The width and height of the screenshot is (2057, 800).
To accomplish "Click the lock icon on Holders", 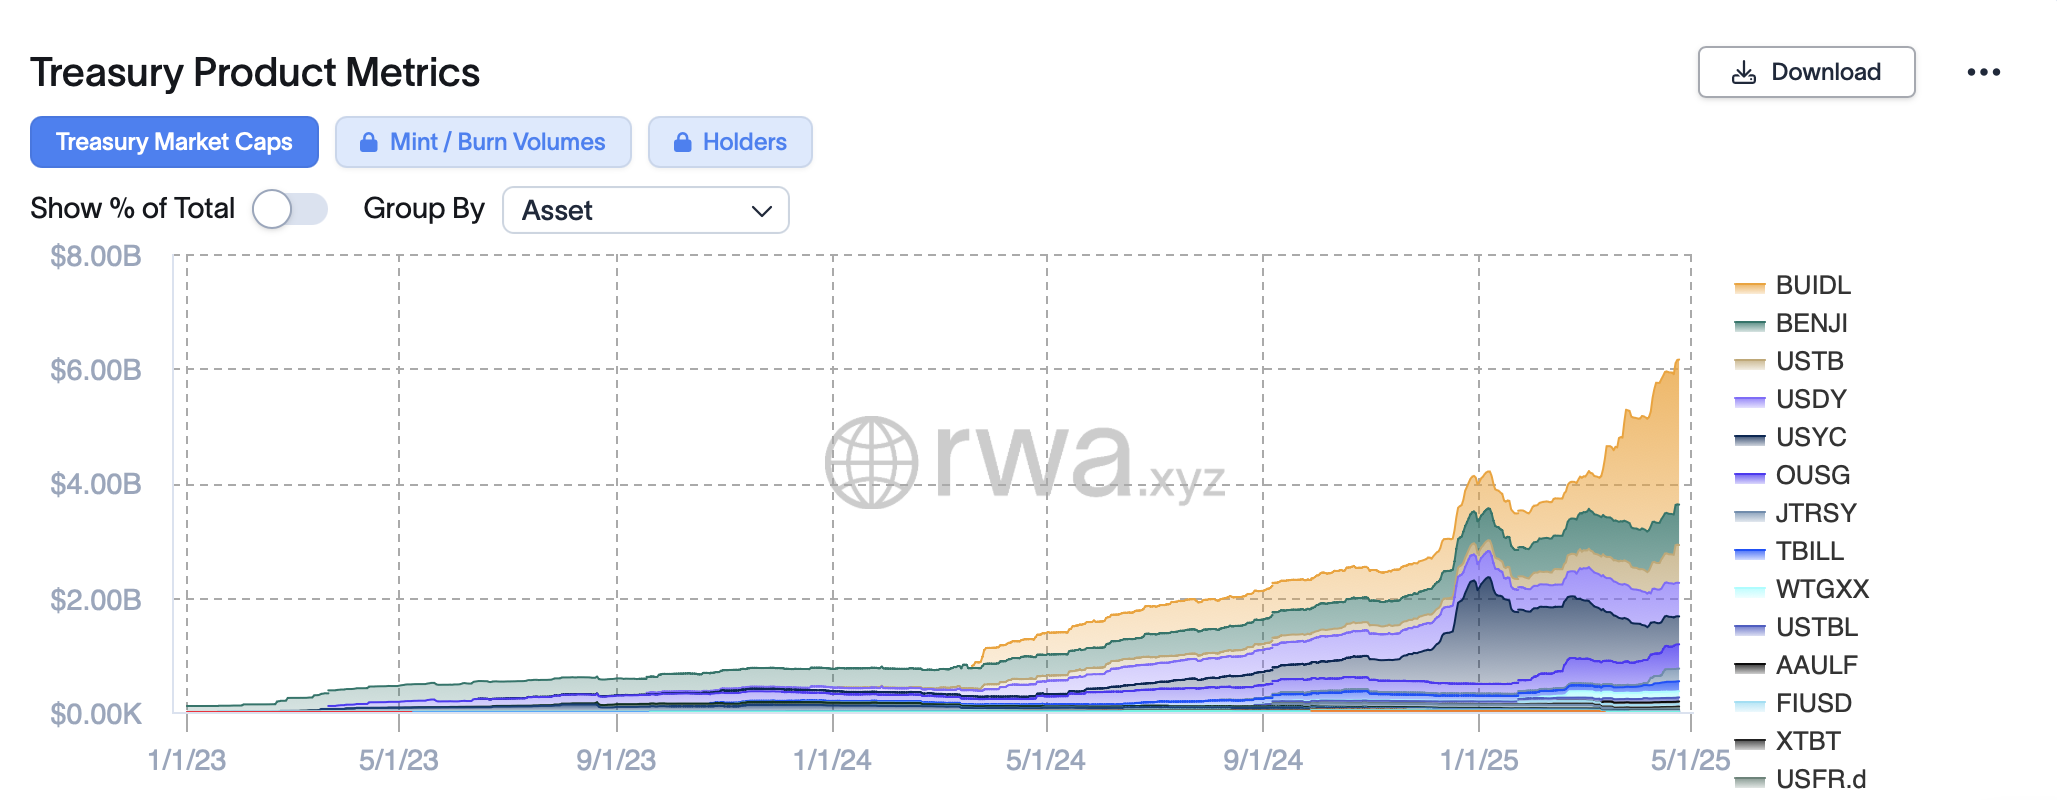I will [x=683, y=143].
